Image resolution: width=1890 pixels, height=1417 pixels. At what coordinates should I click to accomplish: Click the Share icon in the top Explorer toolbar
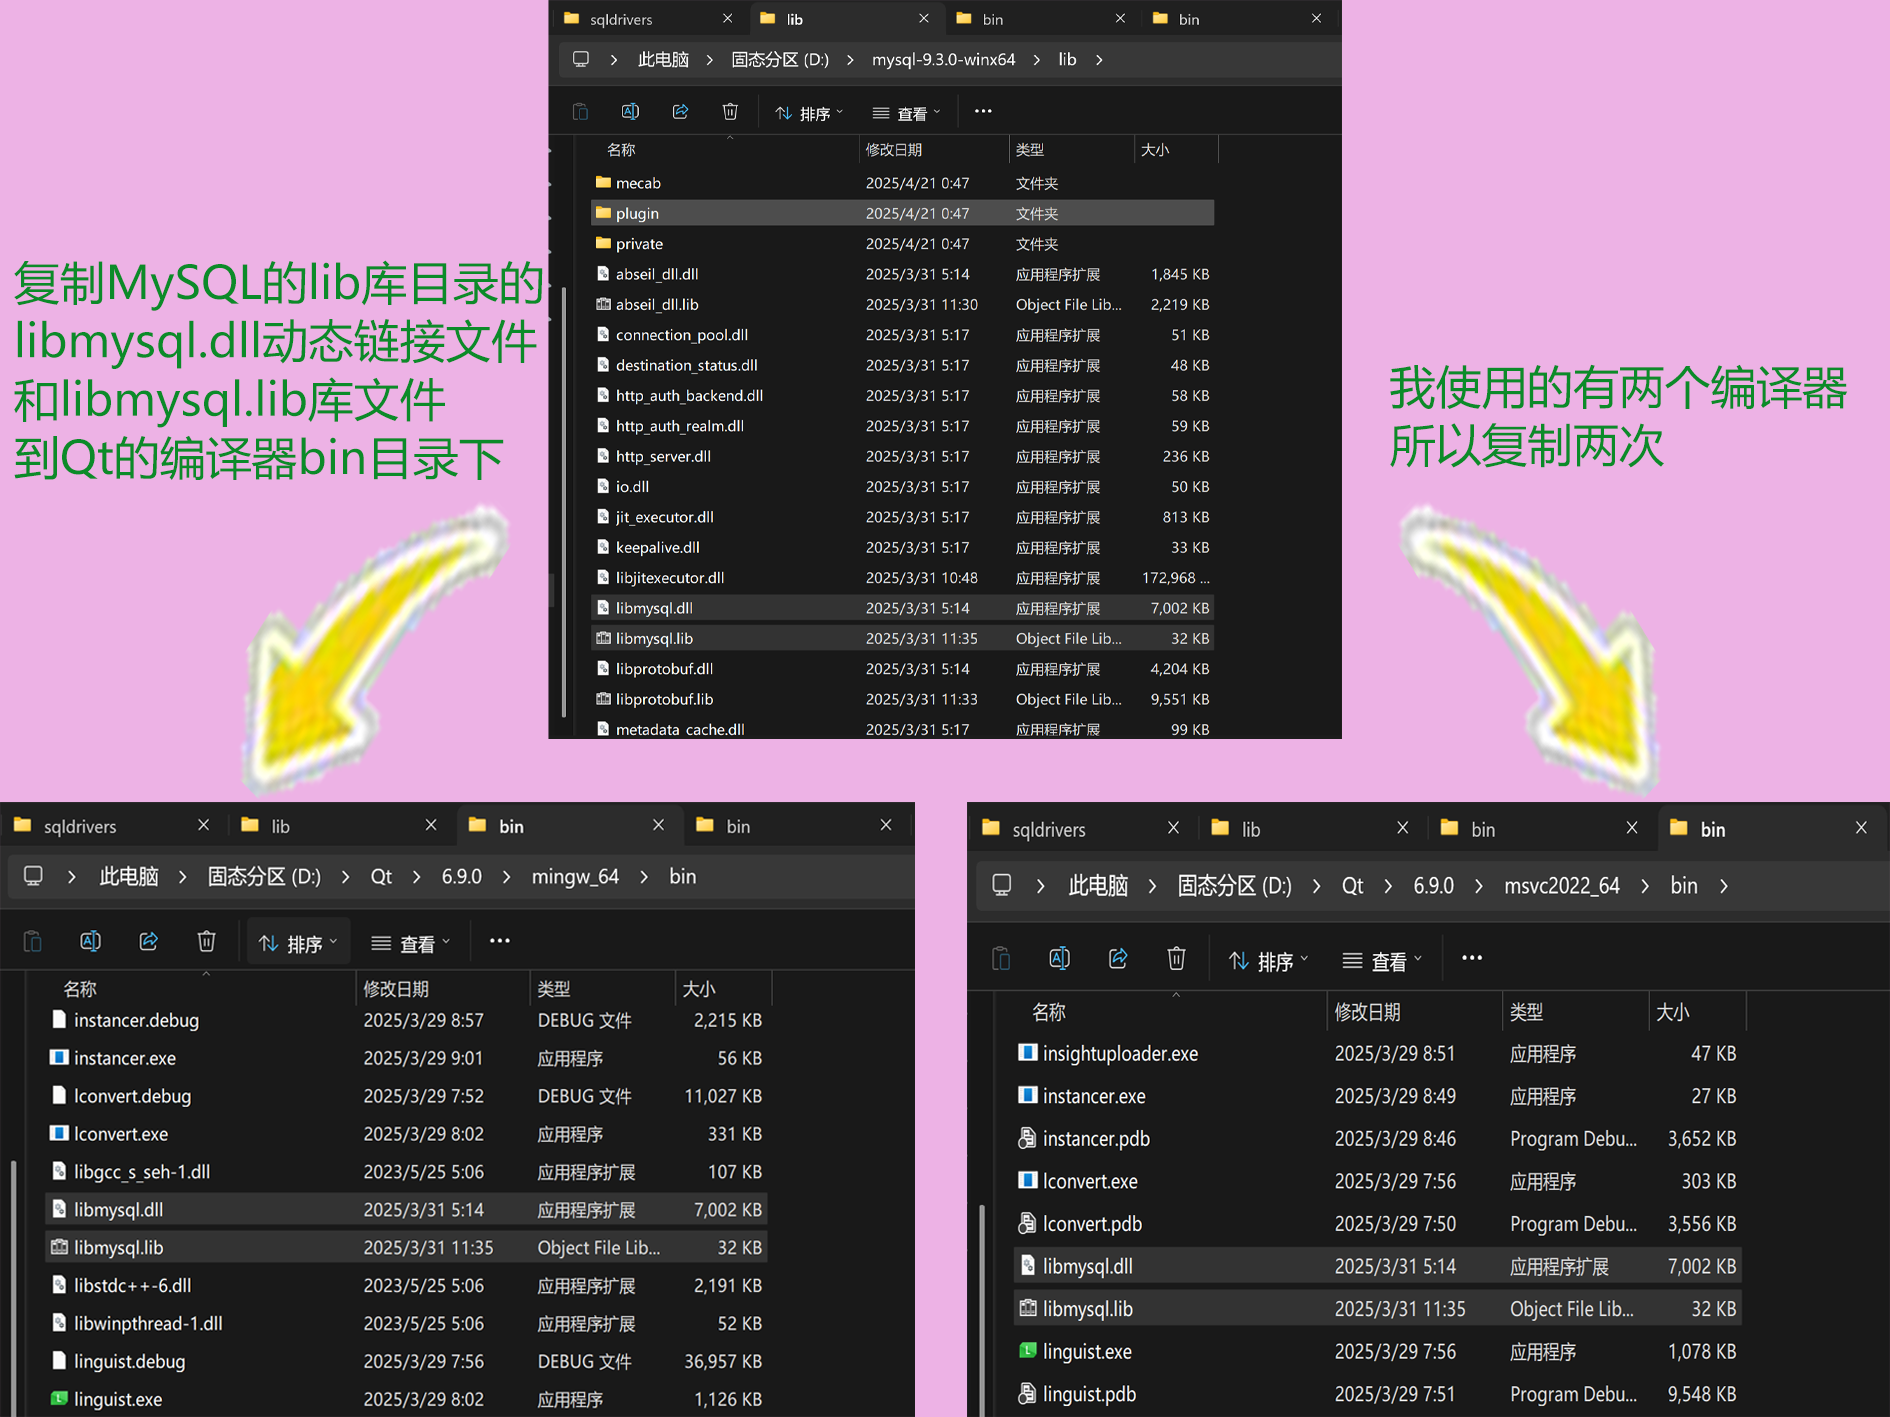(680, 111)
